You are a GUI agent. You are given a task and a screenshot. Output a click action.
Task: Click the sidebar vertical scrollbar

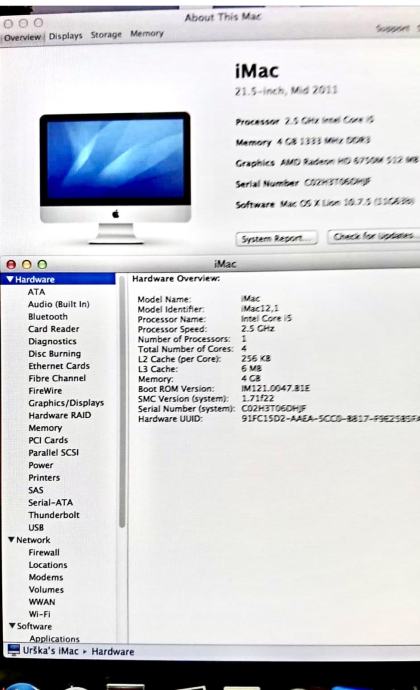122,401
